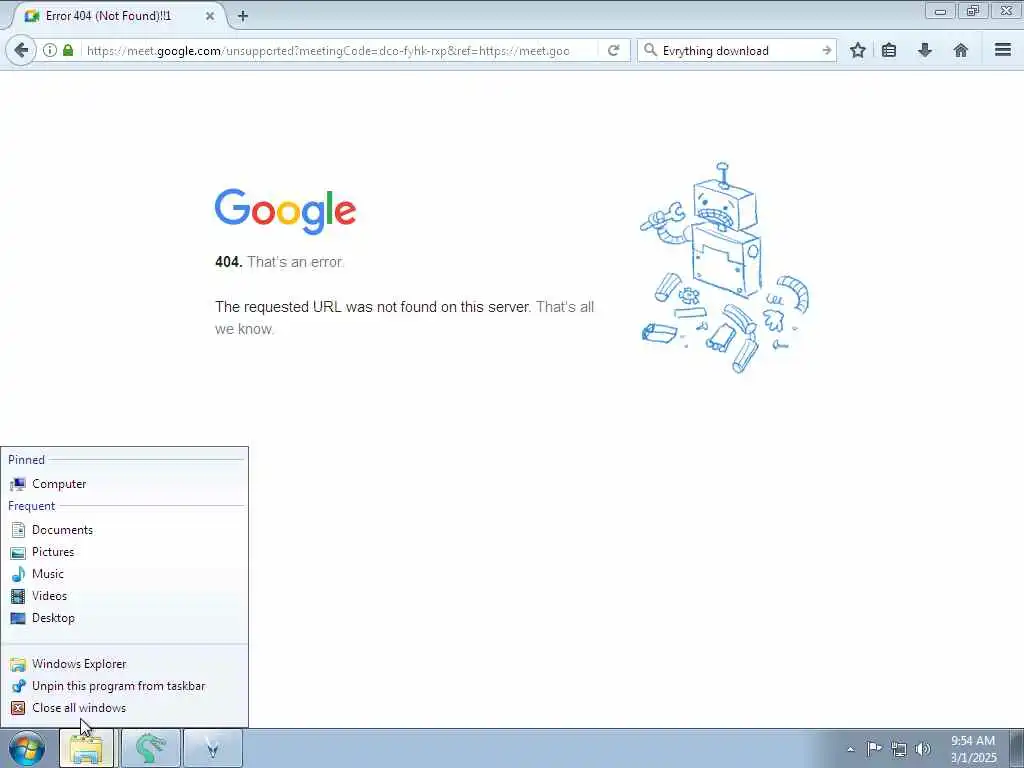Screen dimensions: 1024x768
Task: Open Videos in the jump list
Action: coord(124,596)
